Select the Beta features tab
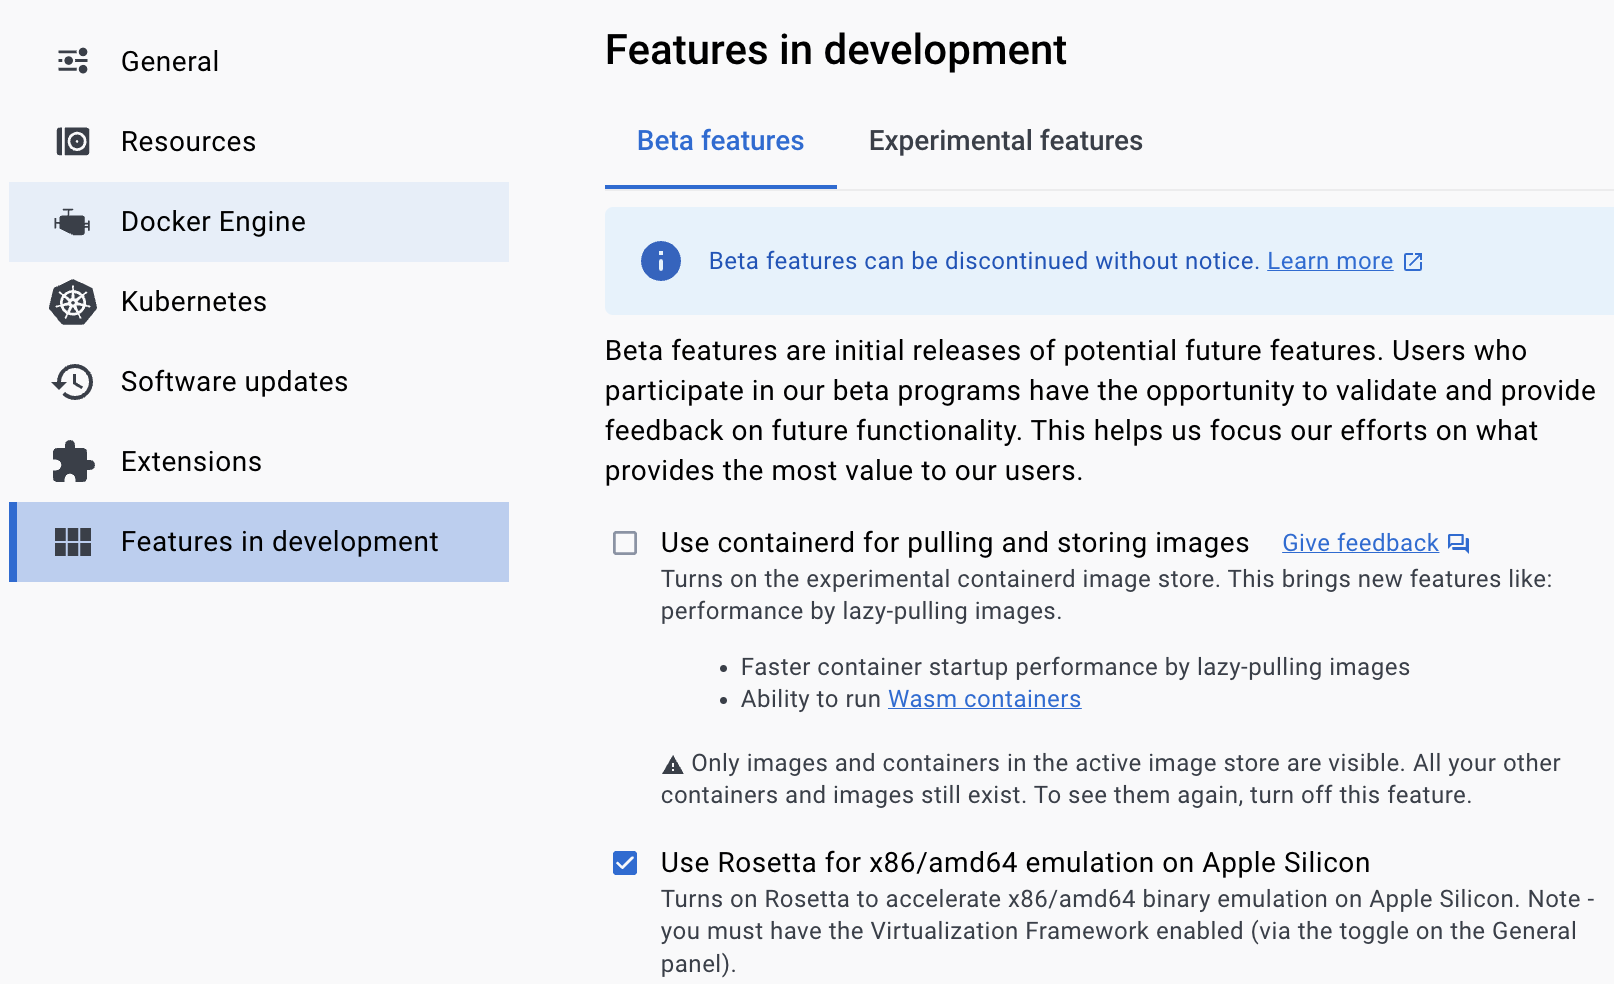This screenshot has height=984, width=1614. pos(720,141)
